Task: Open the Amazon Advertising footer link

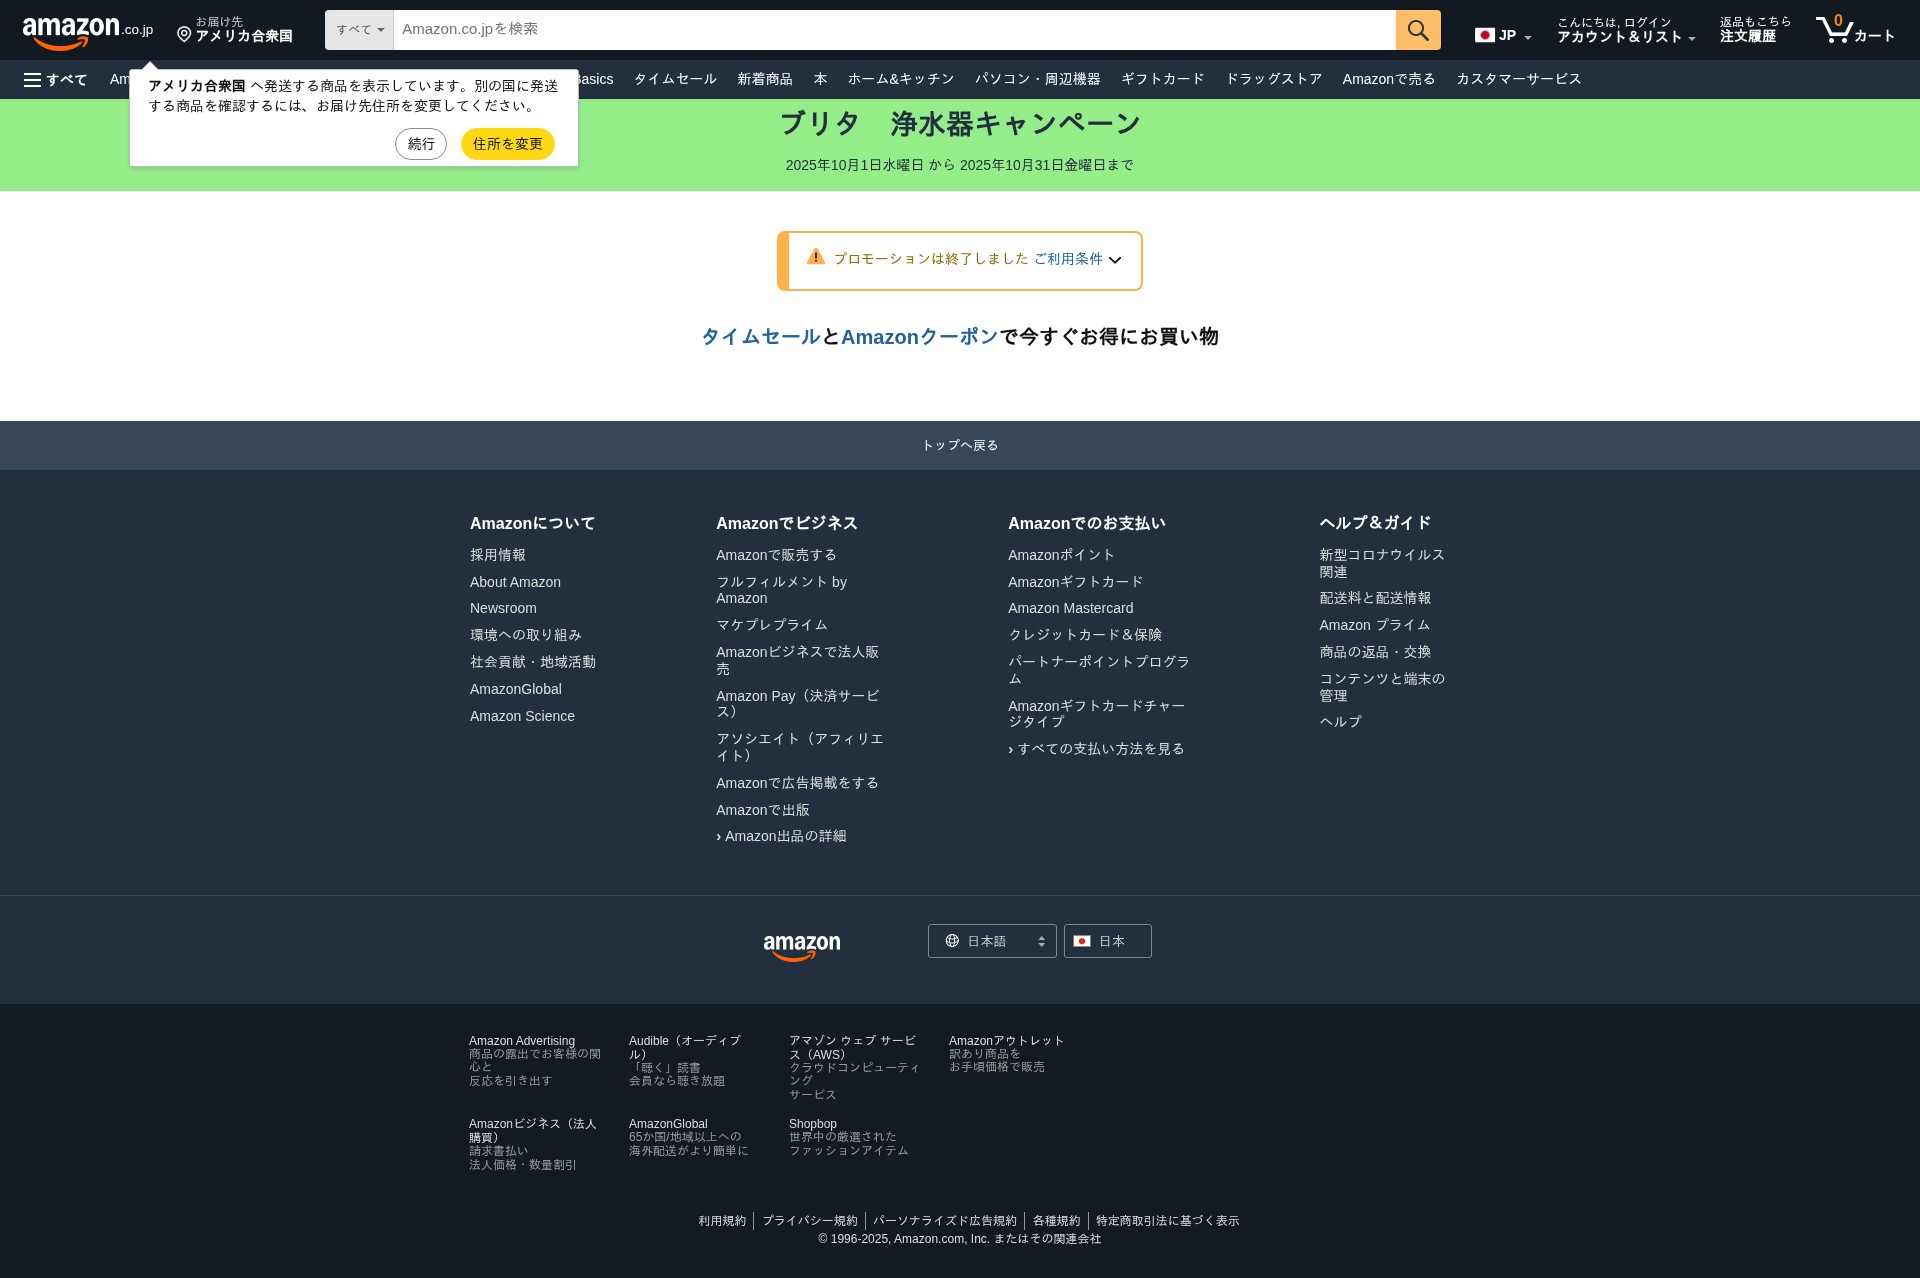Action: coord(522,1041)
